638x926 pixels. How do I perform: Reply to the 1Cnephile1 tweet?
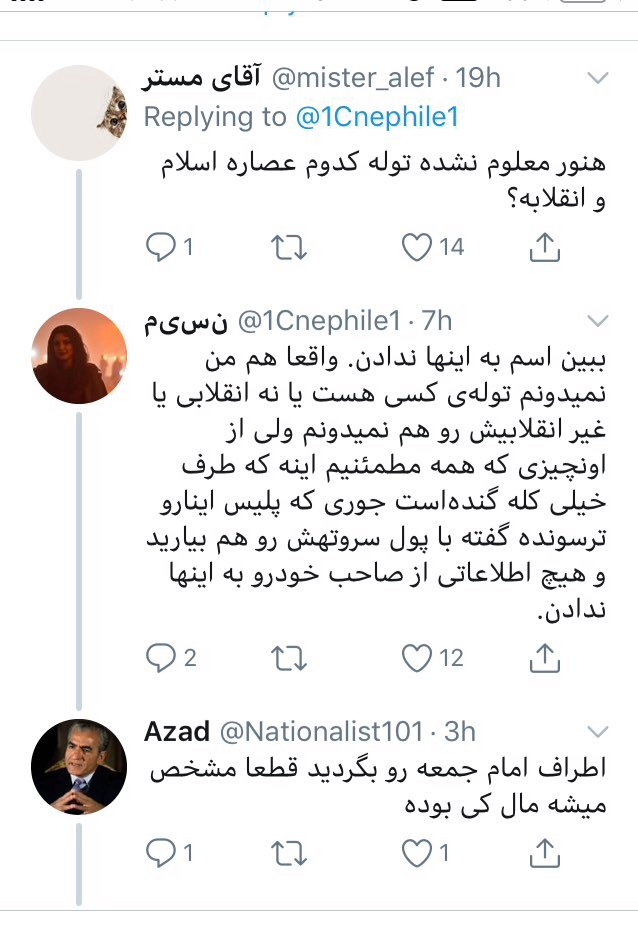(161, 657)
